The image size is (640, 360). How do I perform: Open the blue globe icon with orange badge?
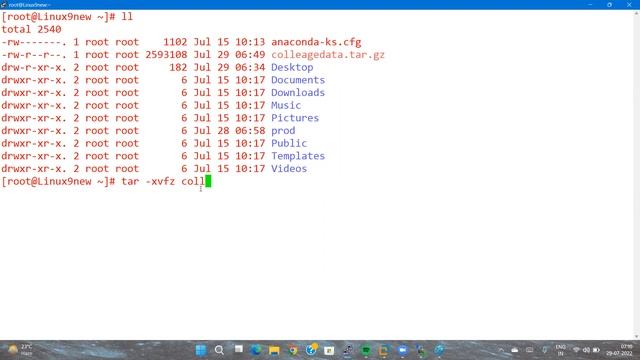pyautogui.click(x=311, y=350)
